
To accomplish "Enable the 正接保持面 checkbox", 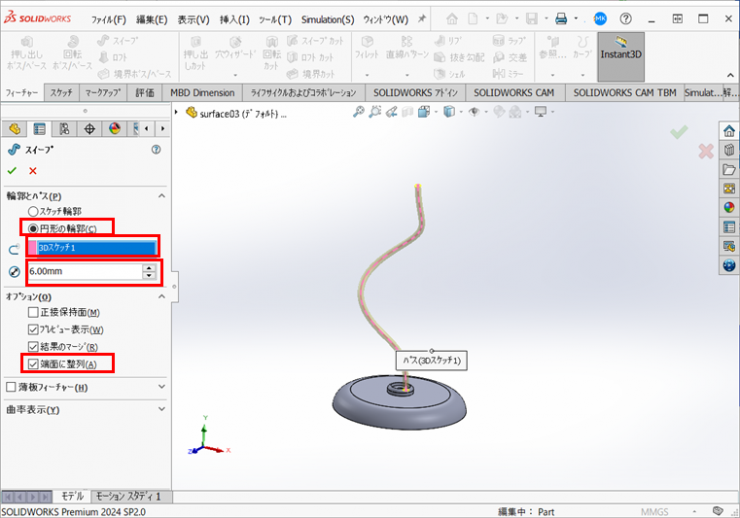I will coord(33,313).
